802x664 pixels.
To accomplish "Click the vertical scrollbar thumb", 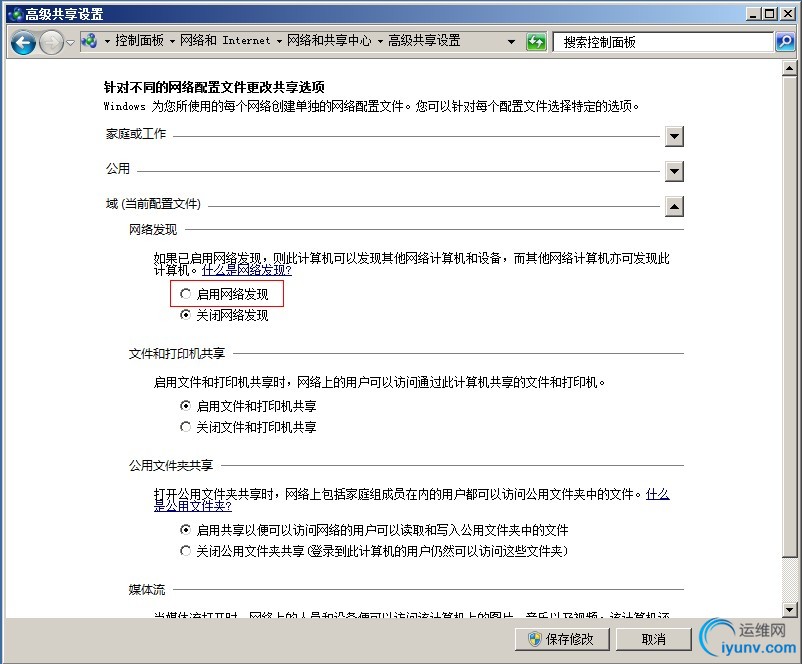I will point(789,316).
